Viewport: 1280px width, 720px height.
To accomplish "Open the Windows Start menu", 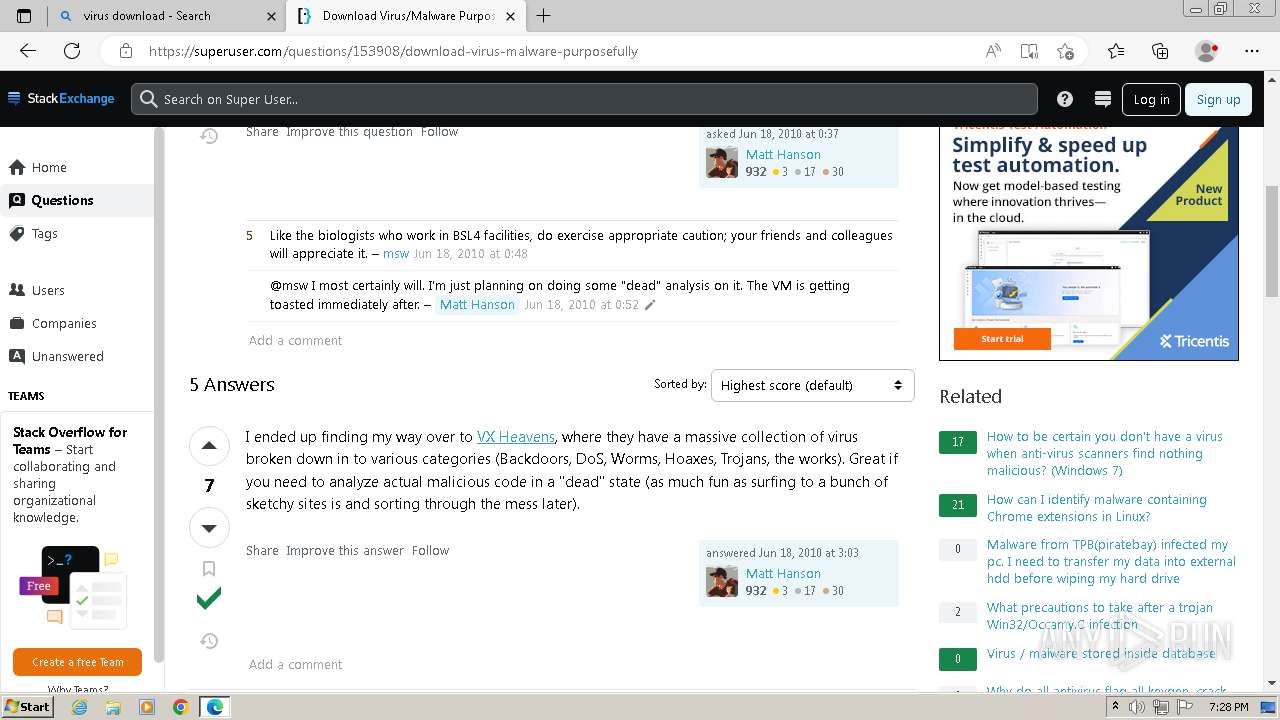I will [x=27, y=707].
